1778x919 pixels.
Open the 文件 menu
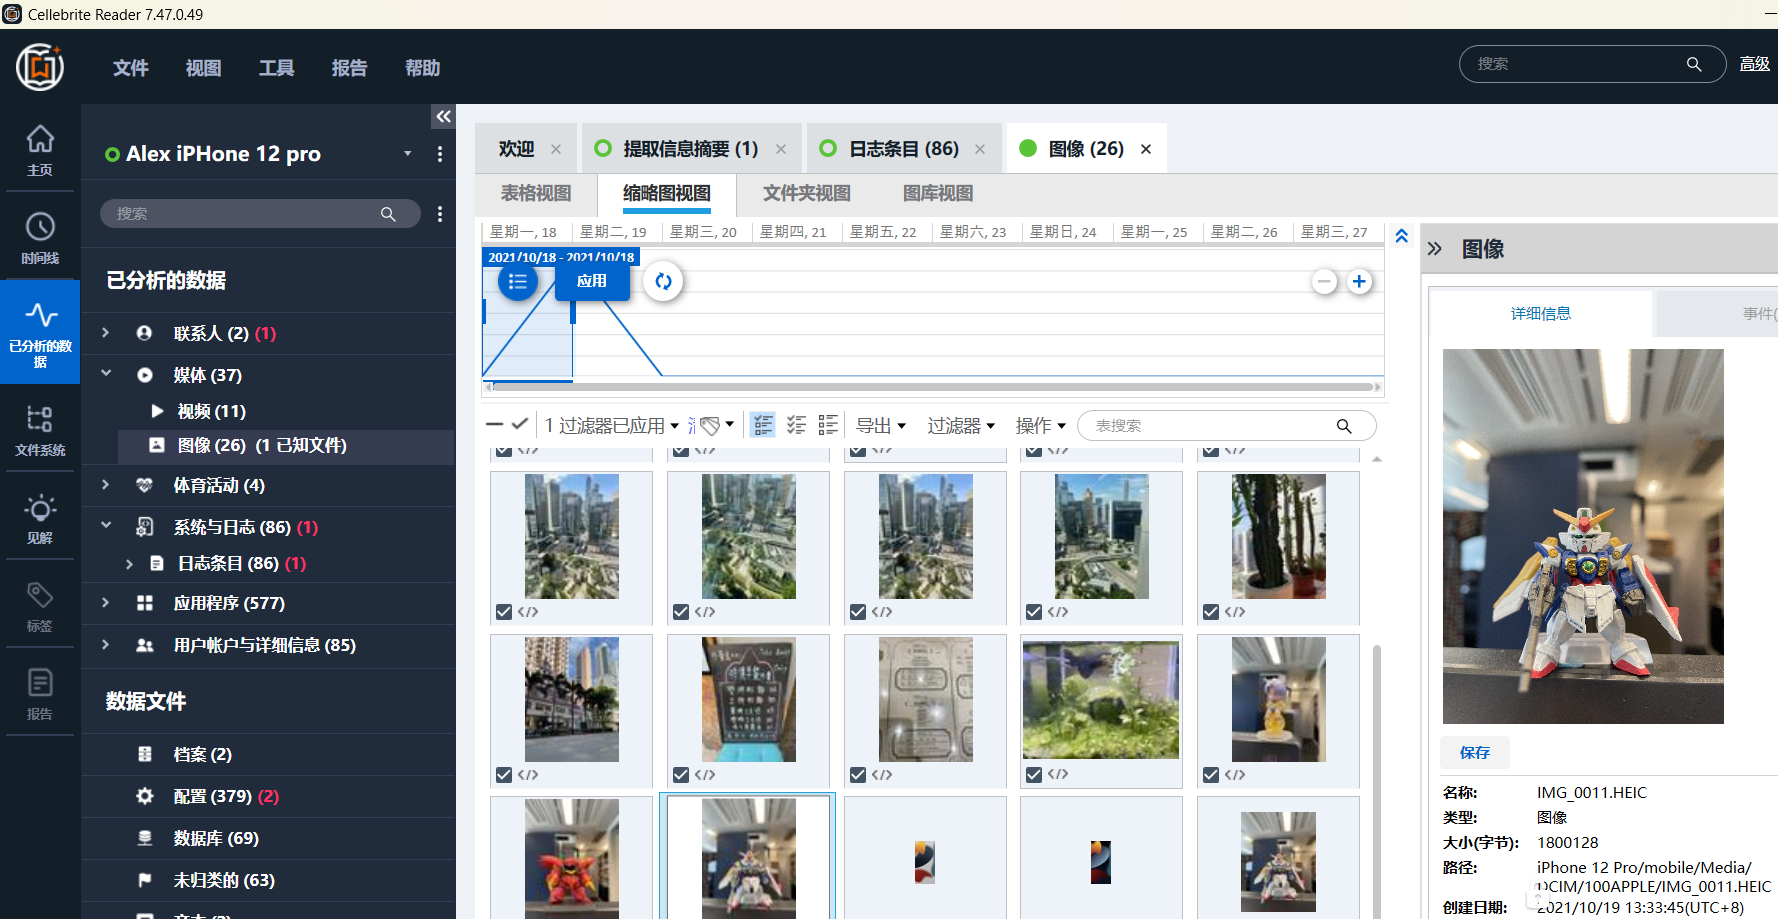click(131, 68)
